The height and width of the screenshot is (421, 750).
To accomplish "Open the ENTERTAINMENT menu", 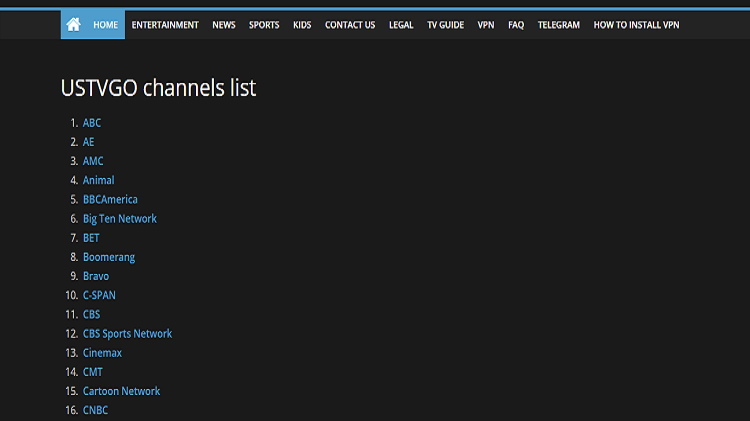I will pyautogui.click(x=165, y=25).
